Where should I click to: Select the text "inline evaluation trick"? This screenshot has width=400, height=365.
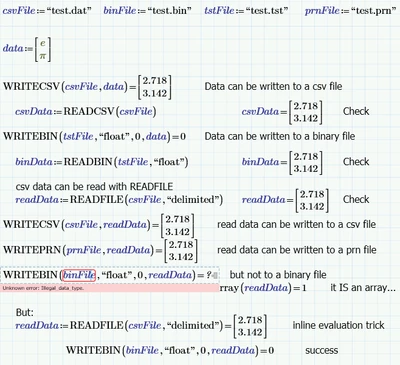[x=338, y=325]
